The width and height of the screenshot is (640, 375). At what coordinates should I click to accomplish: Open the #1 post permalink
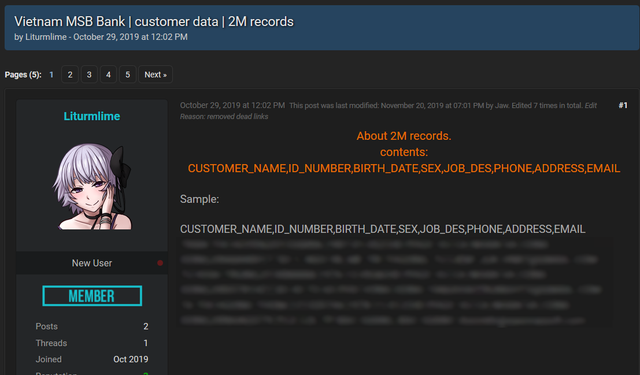623,105
